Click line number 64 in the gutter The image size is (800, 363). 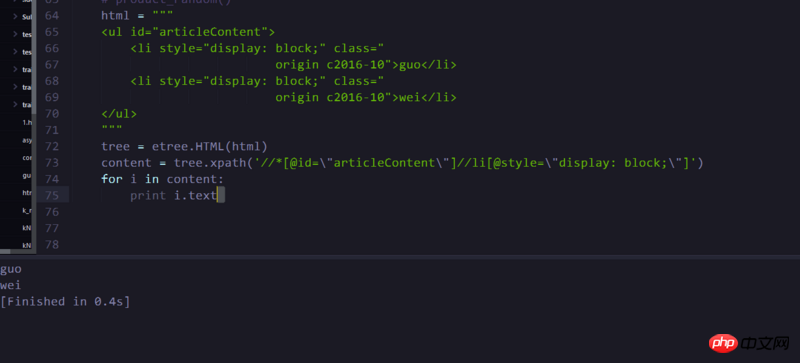tap(52, 16)
